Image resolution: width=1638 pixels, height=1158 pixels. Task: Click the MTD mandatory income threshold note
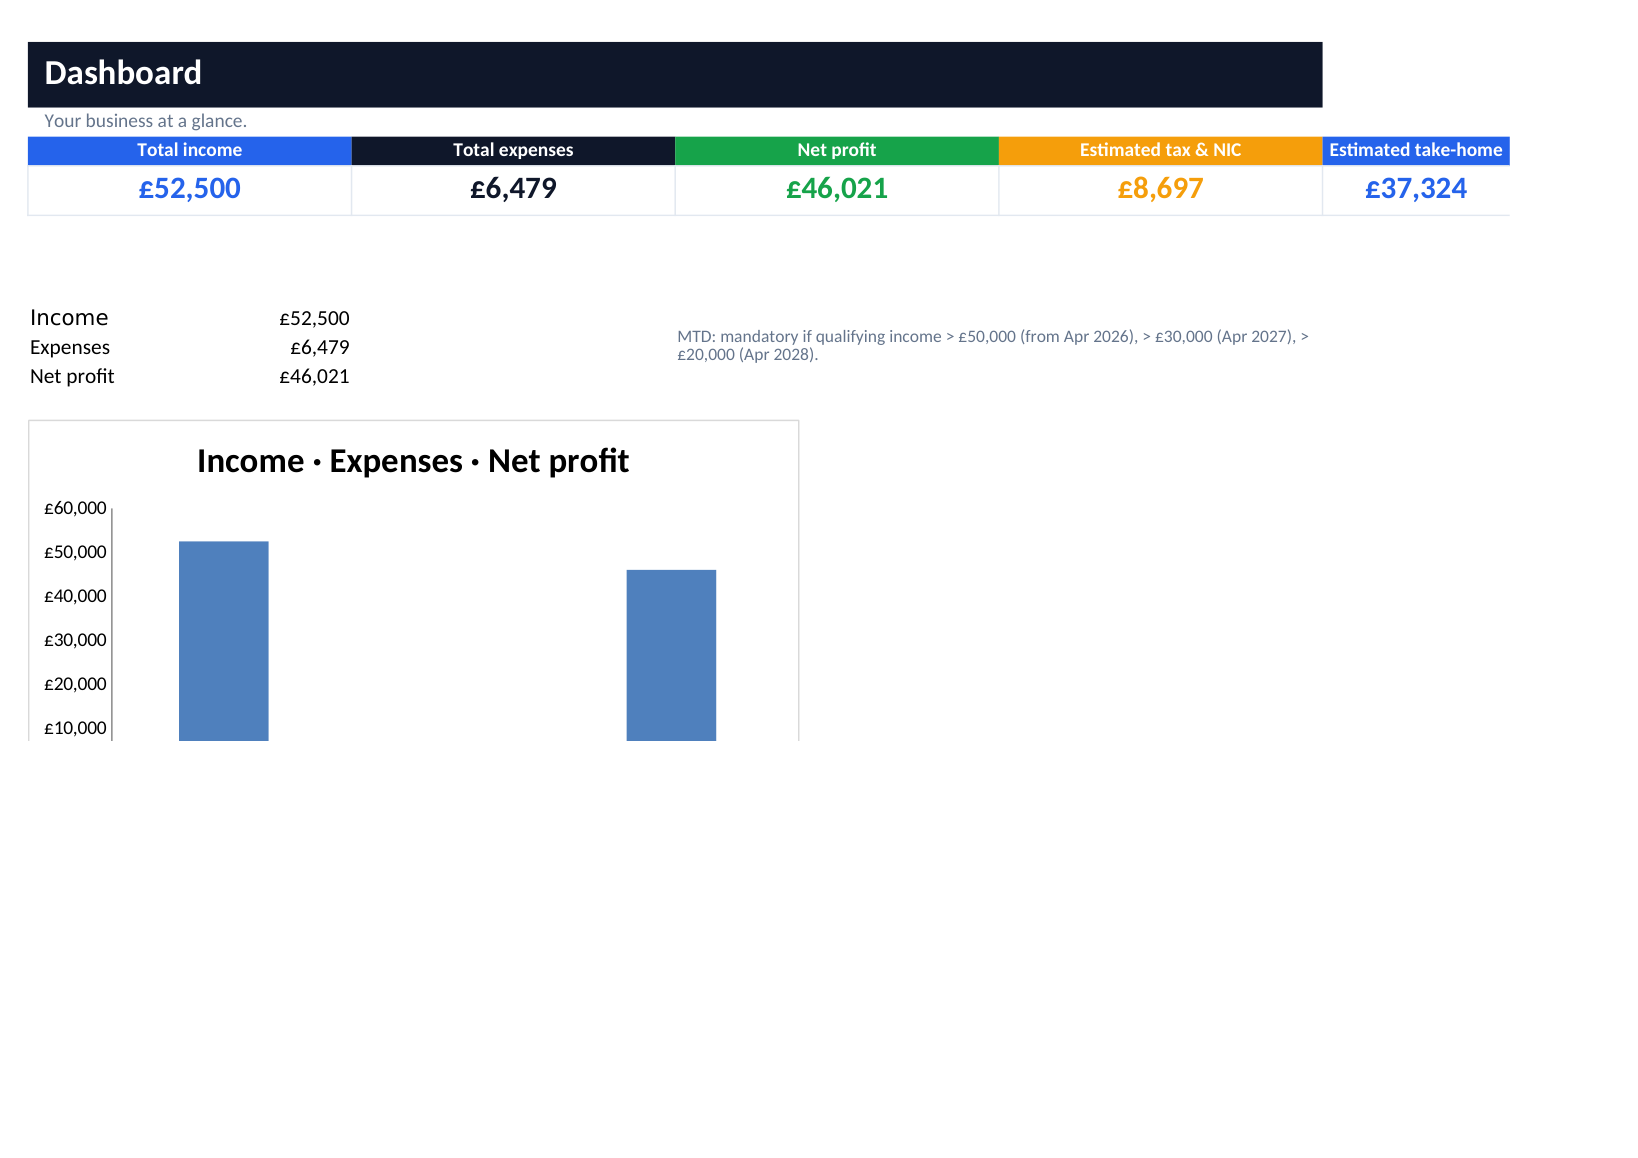[993, 345]
